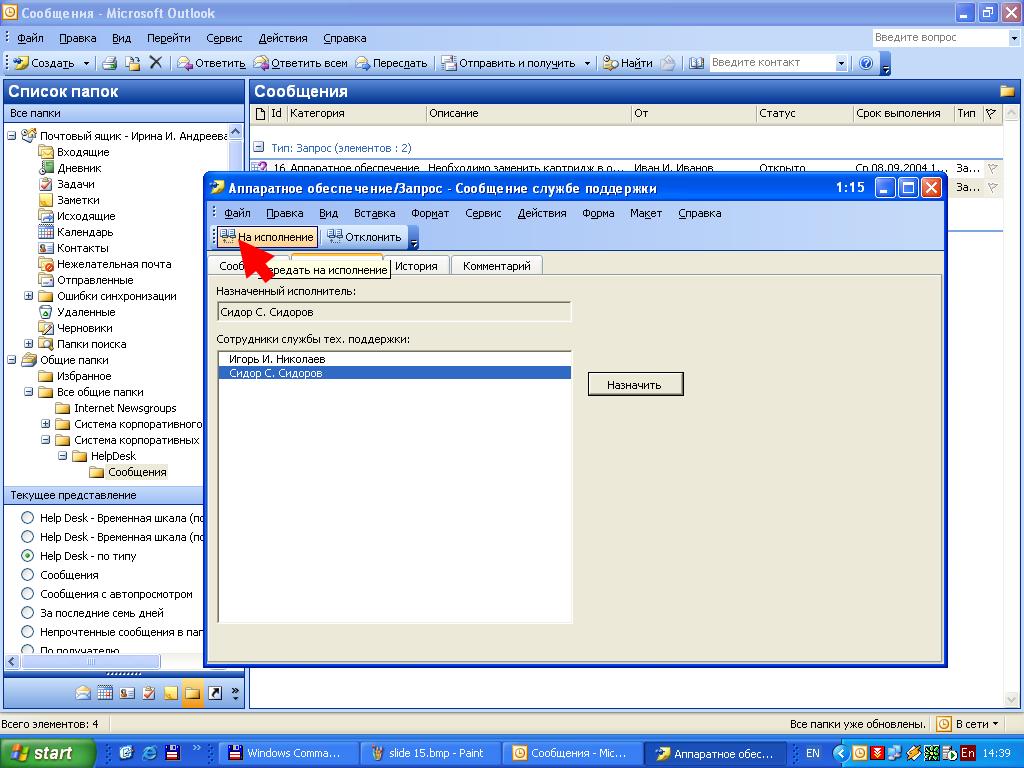Click Переслать (Forward) toolbar button
The image size is (1024, 768).
[391, 63]
